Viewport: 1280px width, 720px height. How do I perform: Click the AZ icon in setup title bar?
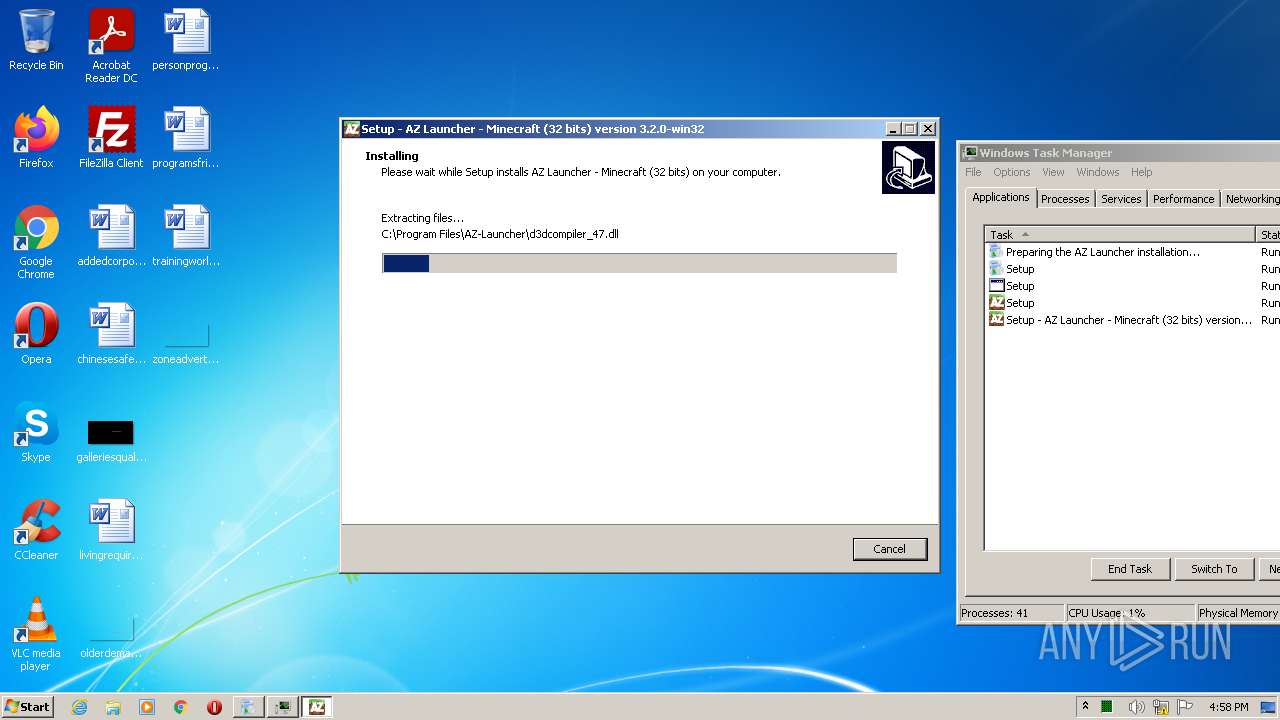351,129
